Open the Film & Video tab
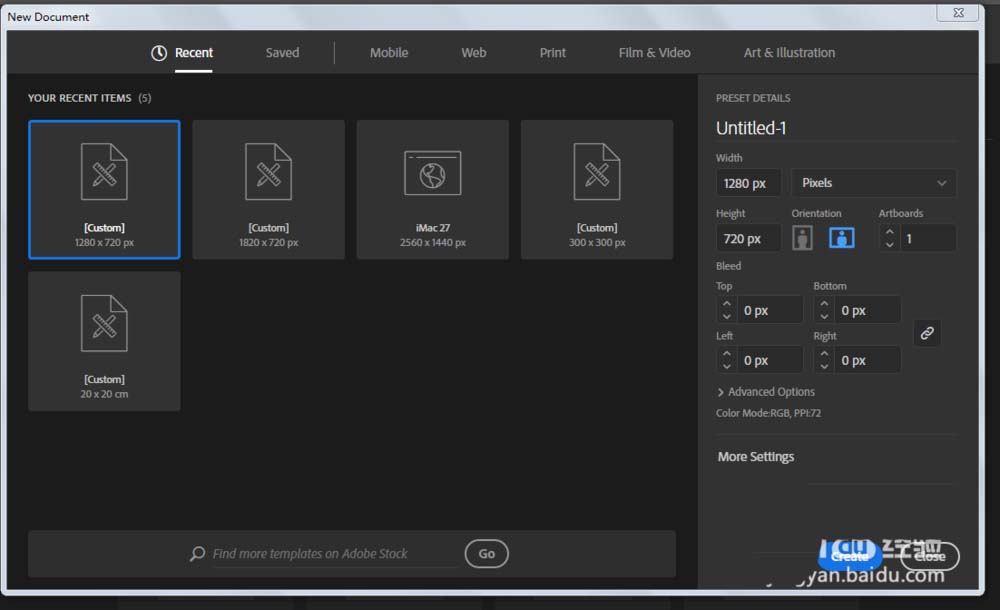 (654, 53)
